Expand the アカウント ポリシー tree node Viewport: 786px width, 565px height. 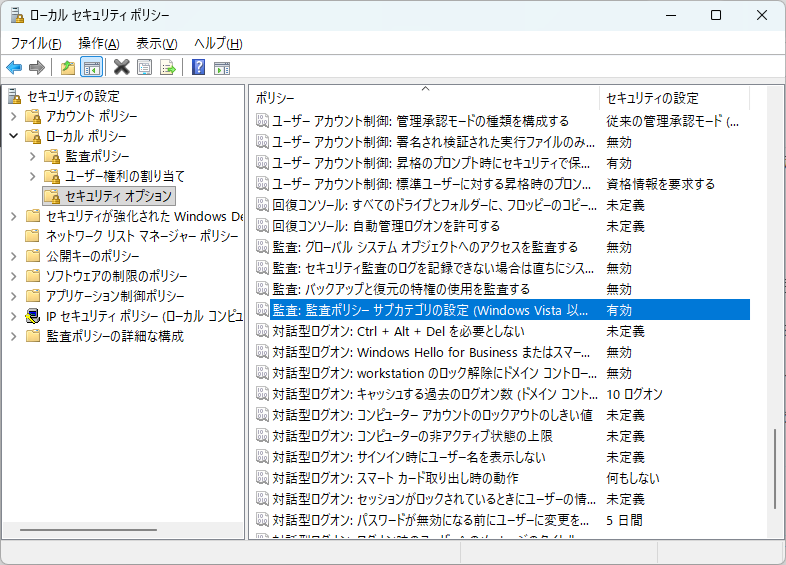(14, 116)
